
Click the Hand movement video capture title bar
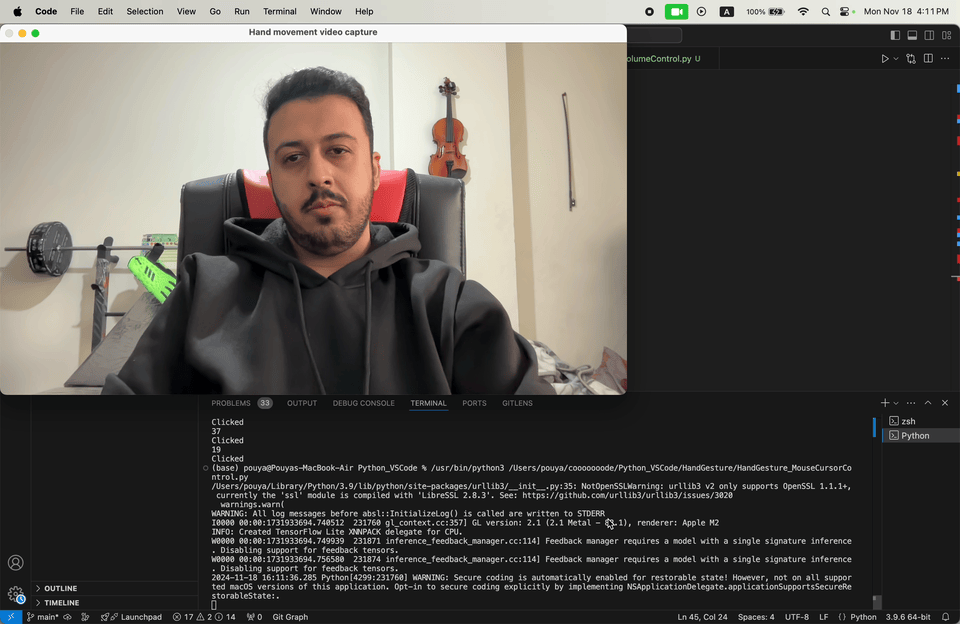[313, 32]
